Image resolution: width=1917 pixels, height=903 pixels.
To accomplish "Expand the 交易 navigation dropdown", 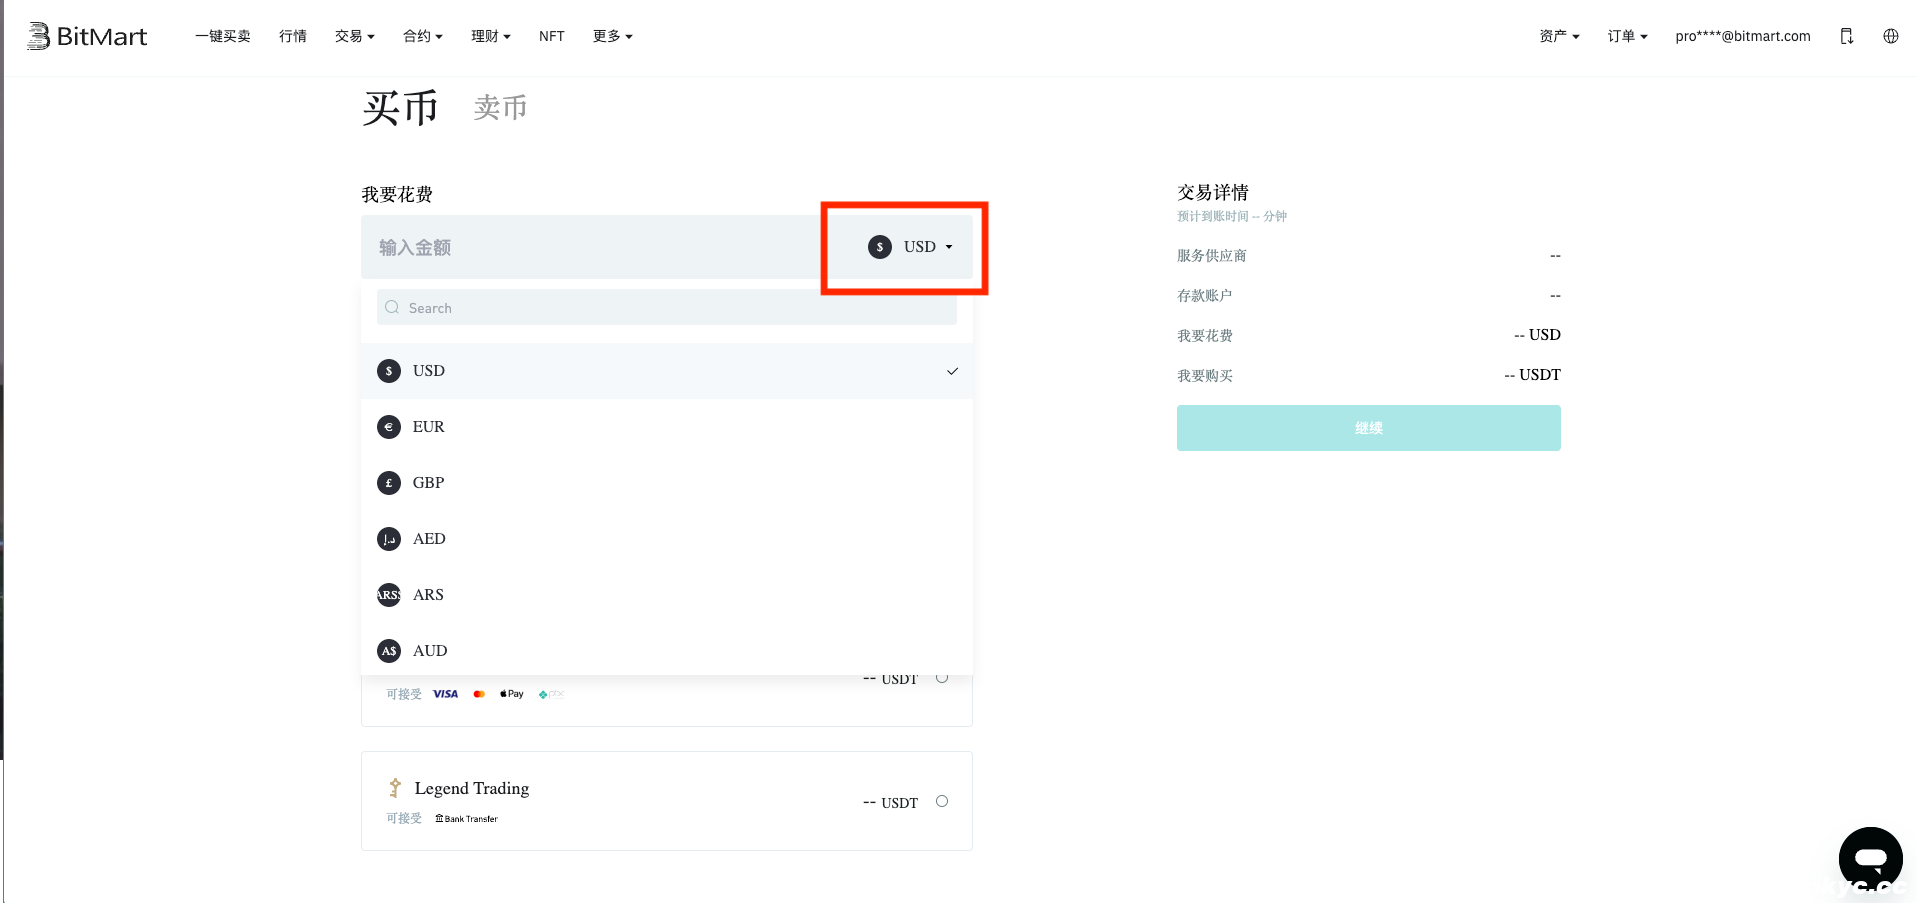I will point(354,36).
